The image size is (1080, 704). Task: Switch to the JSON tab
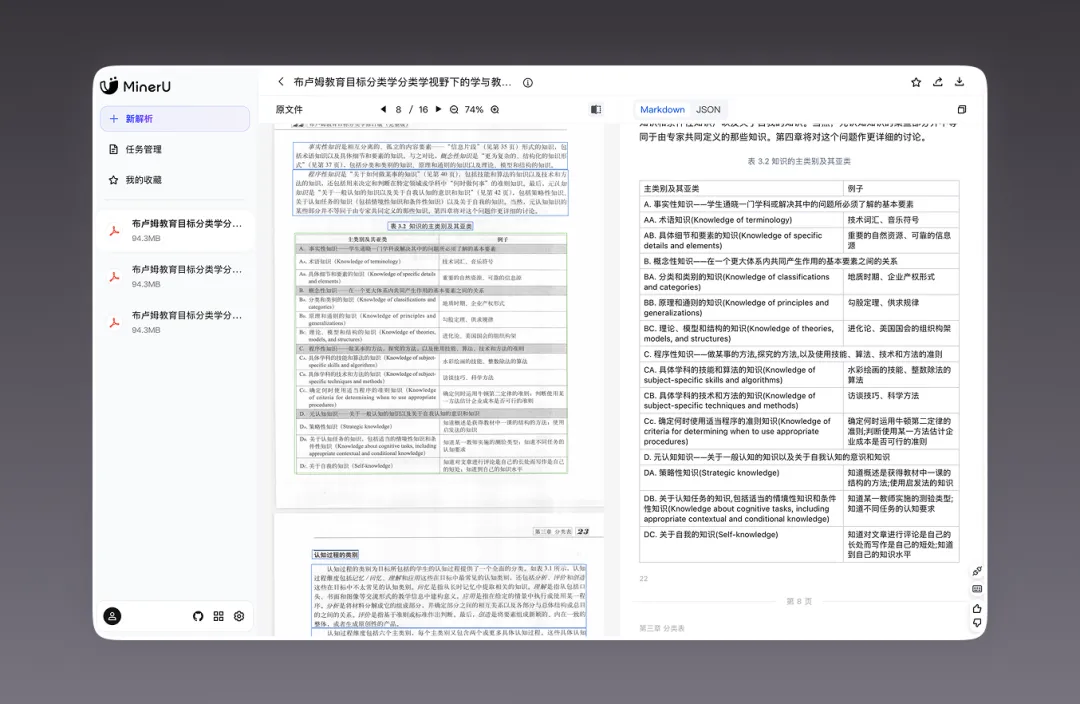click(x=708, y=110)
